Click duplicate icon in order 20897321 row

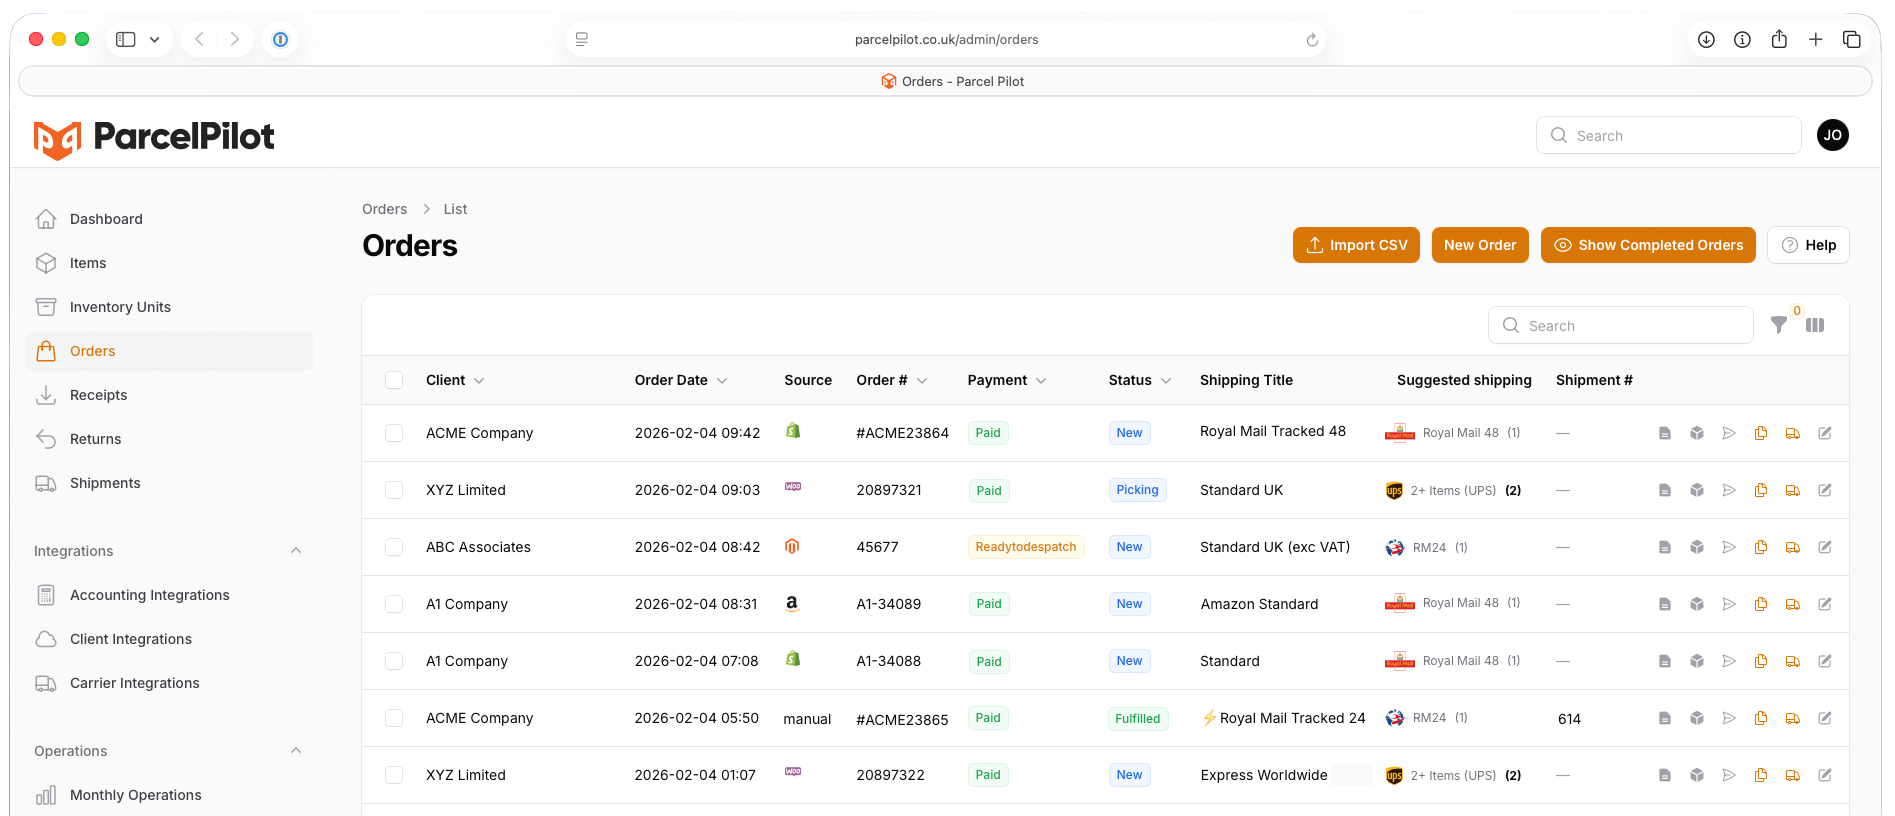1761,490
